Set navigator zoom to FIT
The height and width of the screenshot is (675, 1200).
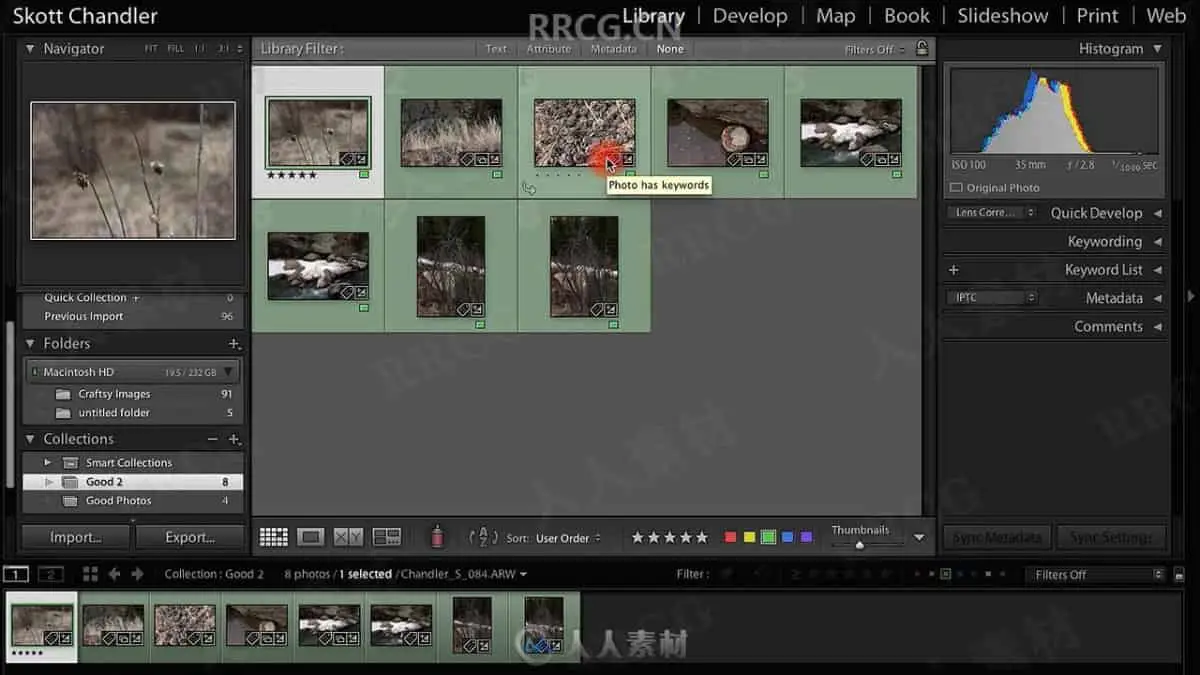(151, 48)
